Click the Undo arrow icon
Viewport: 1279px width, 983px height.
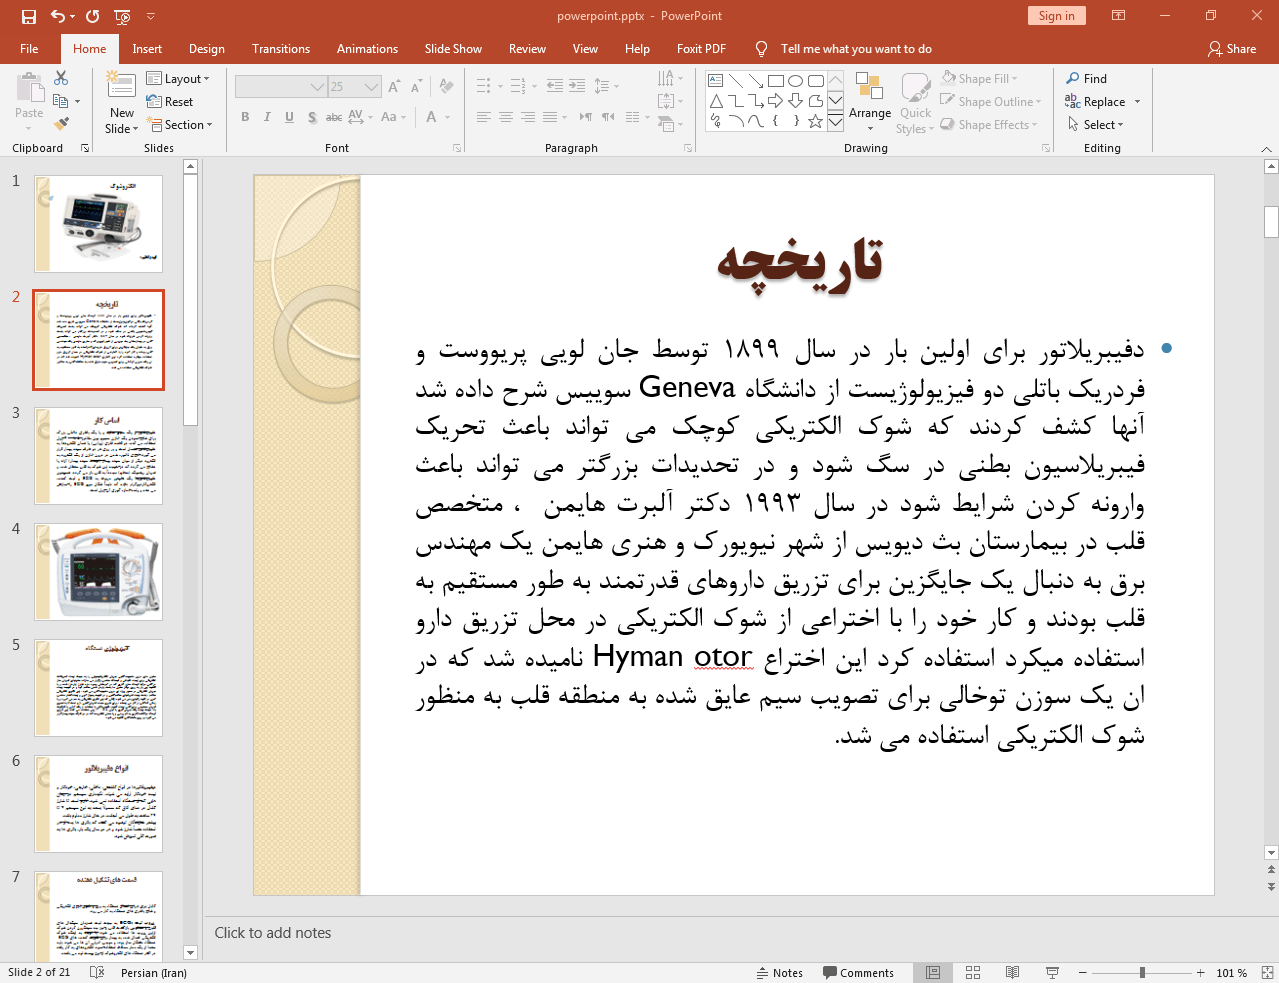[59, 16]
